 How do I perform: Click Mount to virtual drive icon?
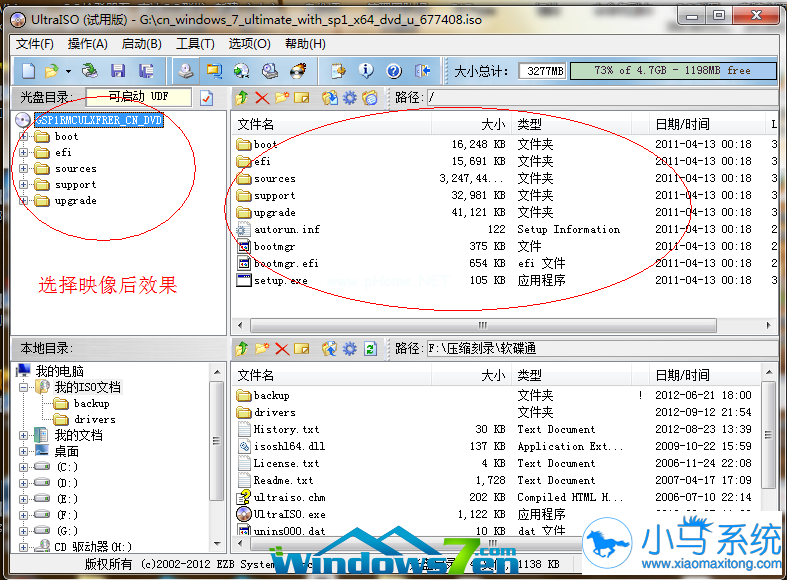(270, 71)
